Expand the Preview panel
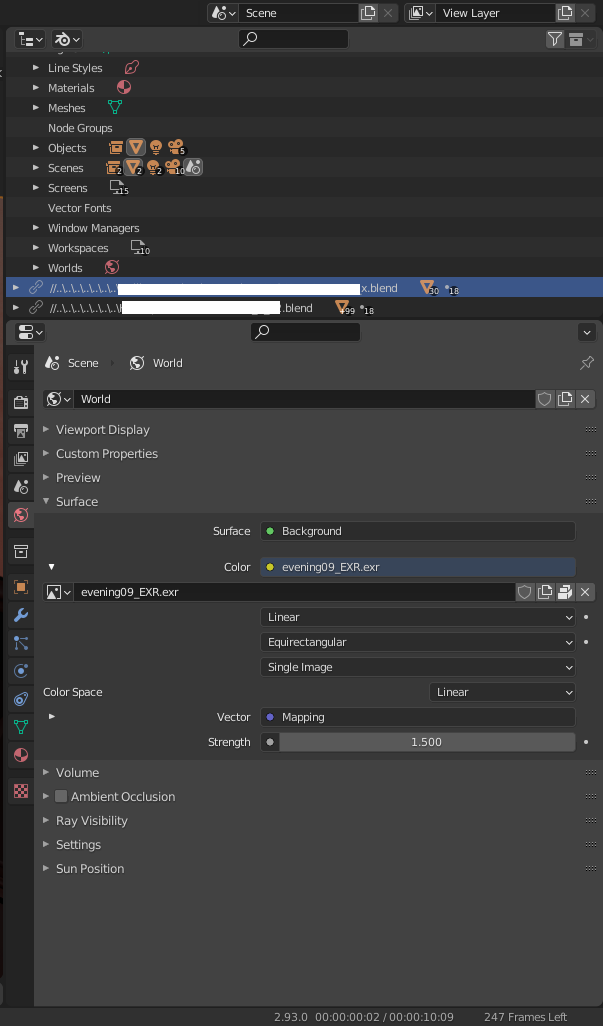 [78, 478]
